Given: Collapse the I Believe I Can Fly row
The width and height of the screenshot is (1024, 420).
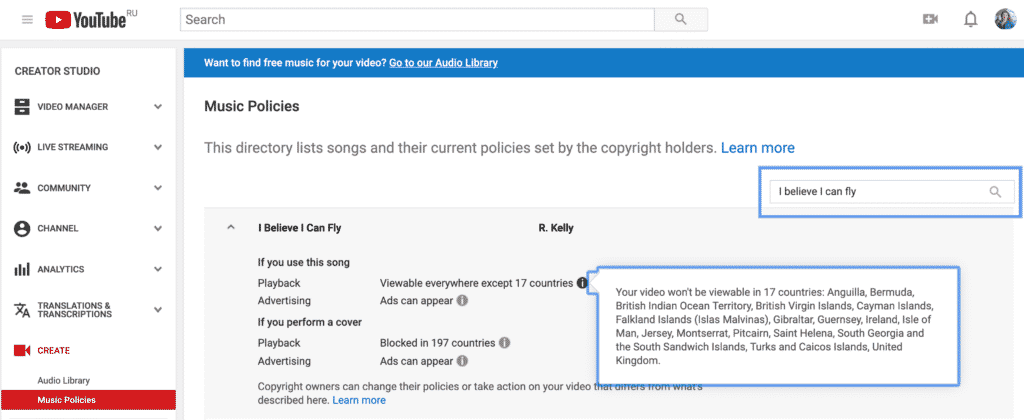Looking at the screenshot, I should [230, 228].
